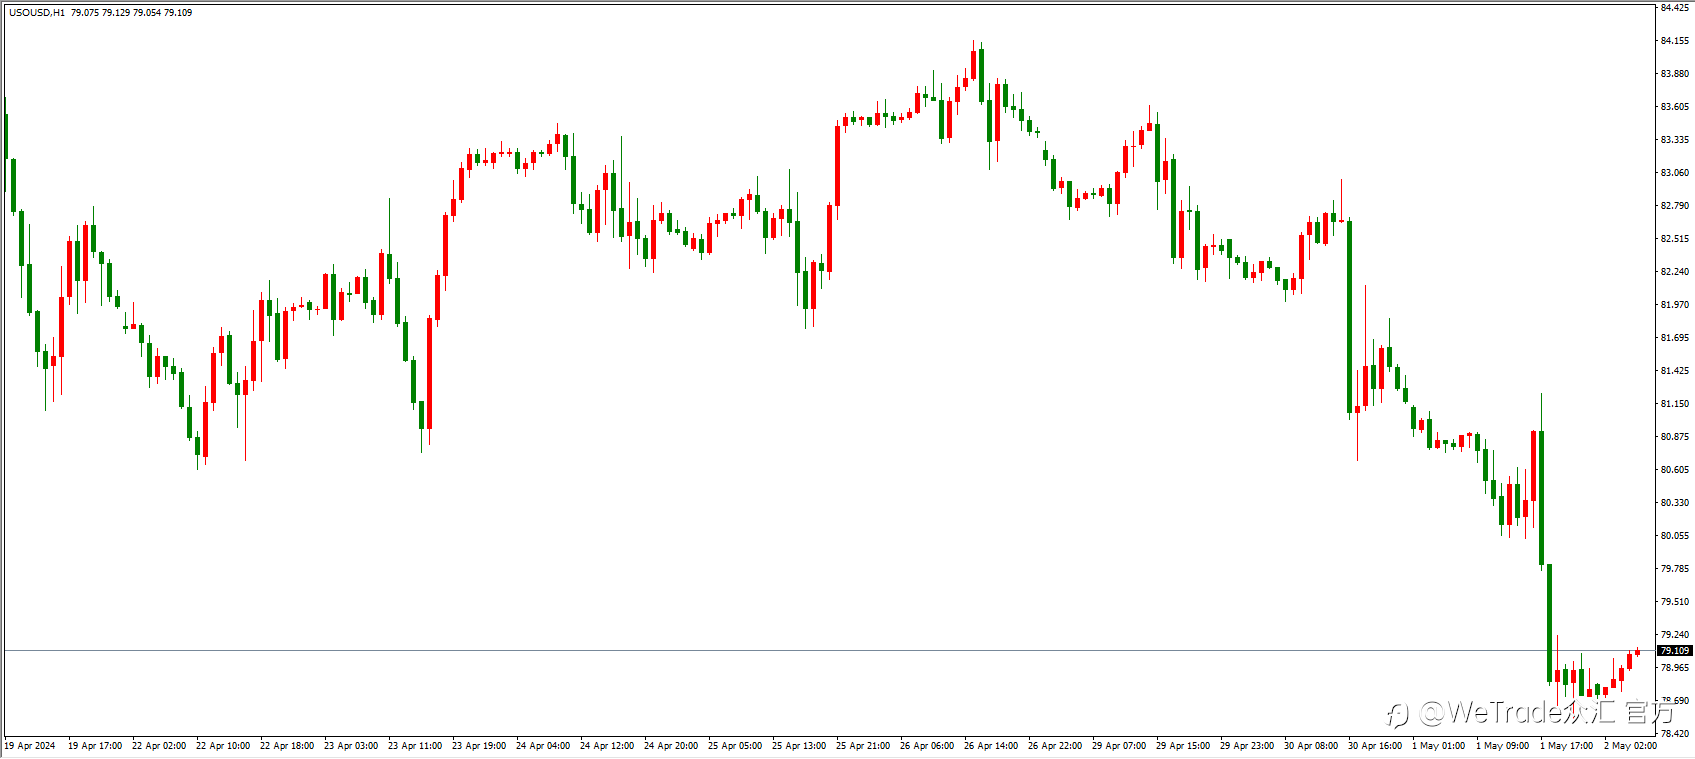1695x759 pixels.
Task: Click the 83.335 price axis value
Action: point(1675,140)
